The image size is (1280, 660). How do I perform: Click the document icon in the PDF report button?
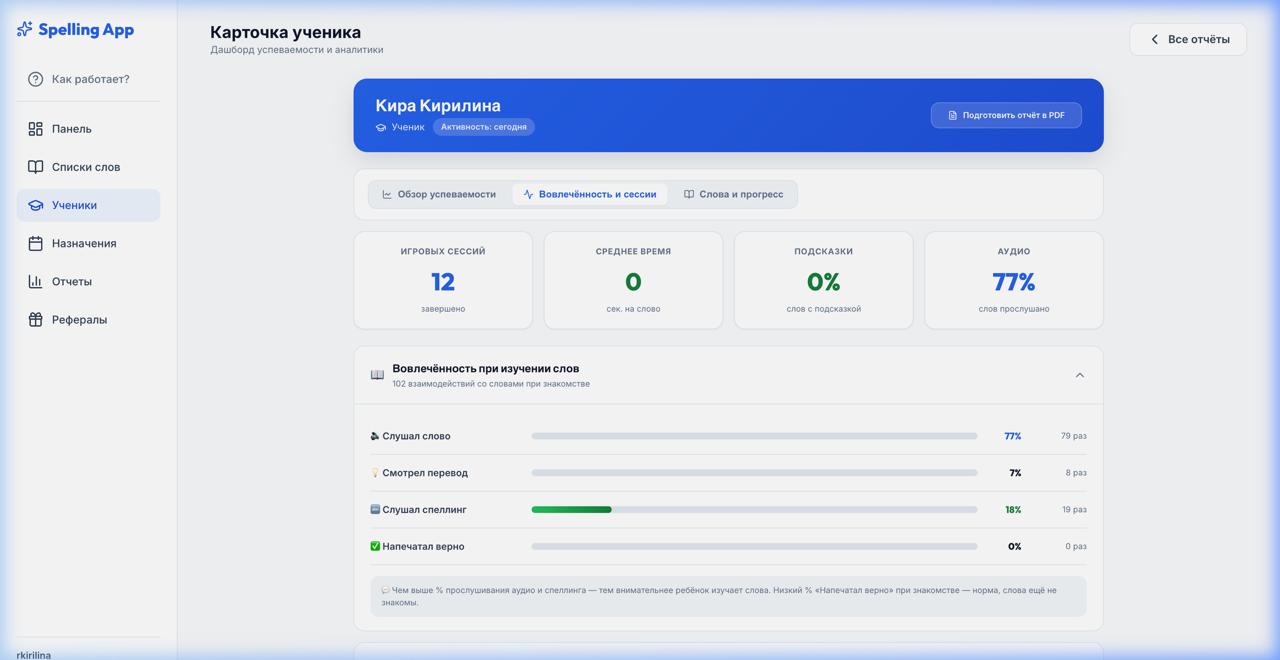click(x=952, y=115)
